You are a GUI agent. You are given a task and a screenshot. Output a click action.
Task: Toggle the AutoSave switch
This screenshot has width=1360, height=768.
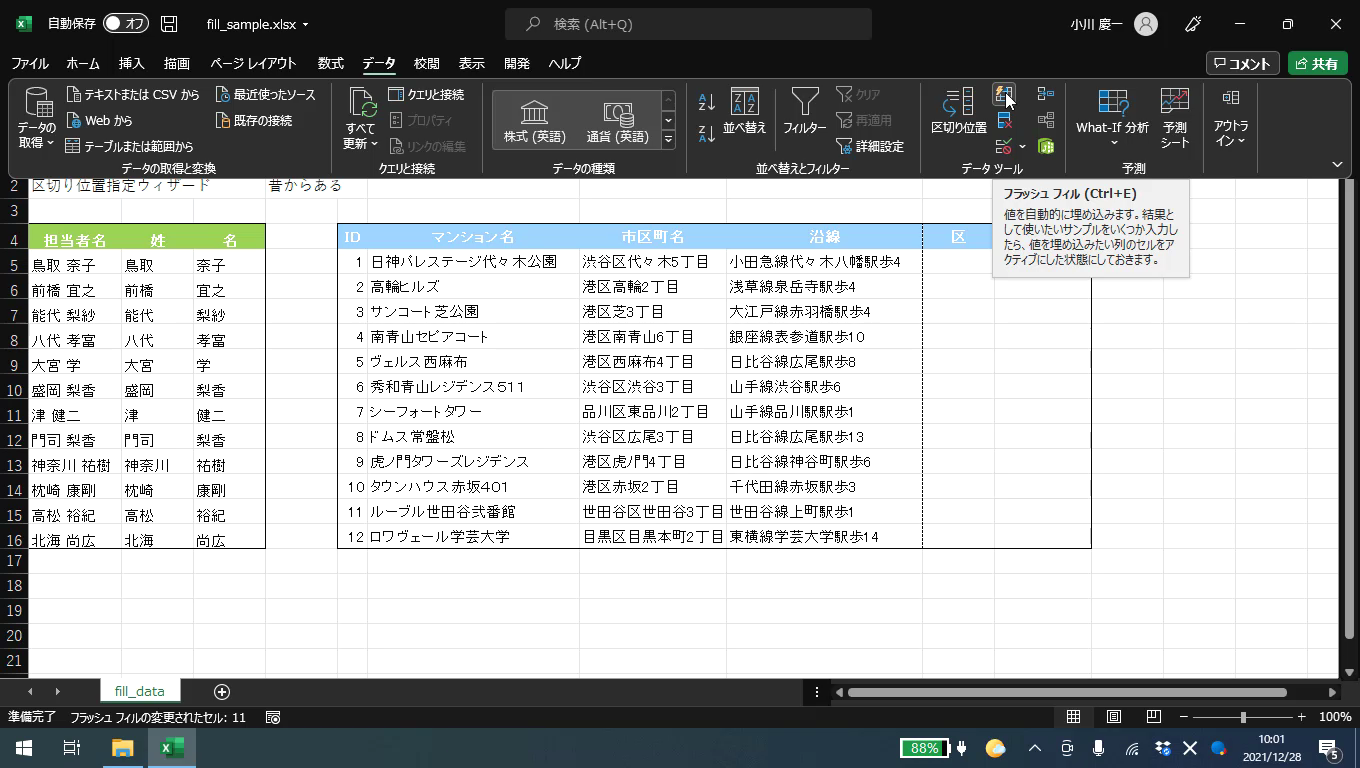(x=126, y=24)
